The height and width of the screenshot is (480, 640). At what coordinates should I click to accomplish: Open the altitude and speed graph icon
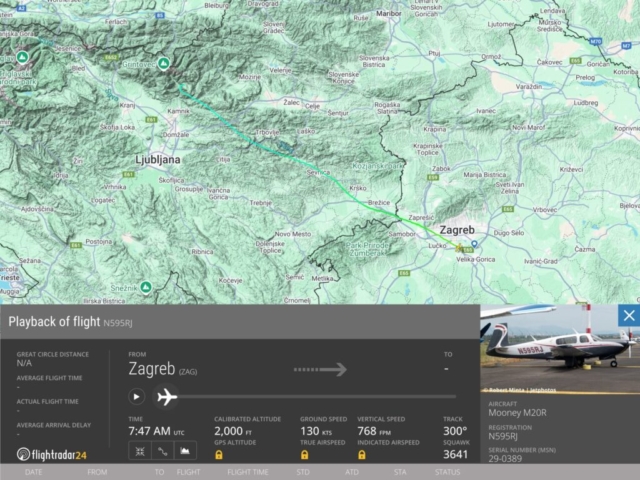pyautogui.click(x=185, y=451)
